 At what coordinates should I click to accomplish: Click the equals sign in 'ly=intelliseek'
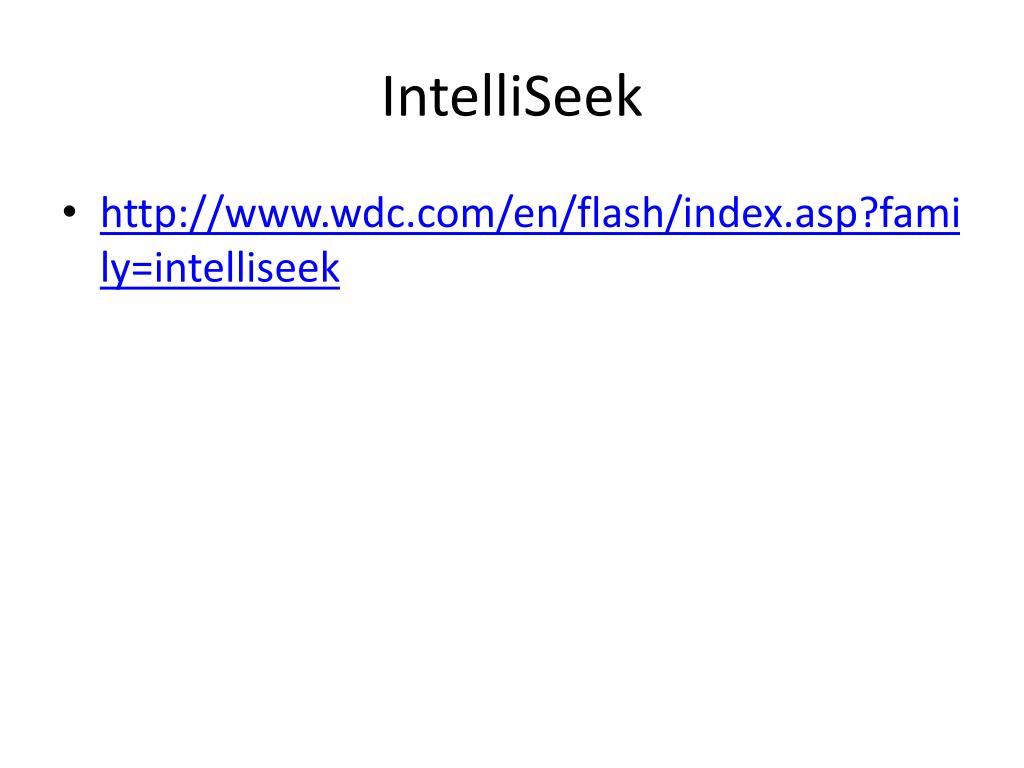[142, 269]
